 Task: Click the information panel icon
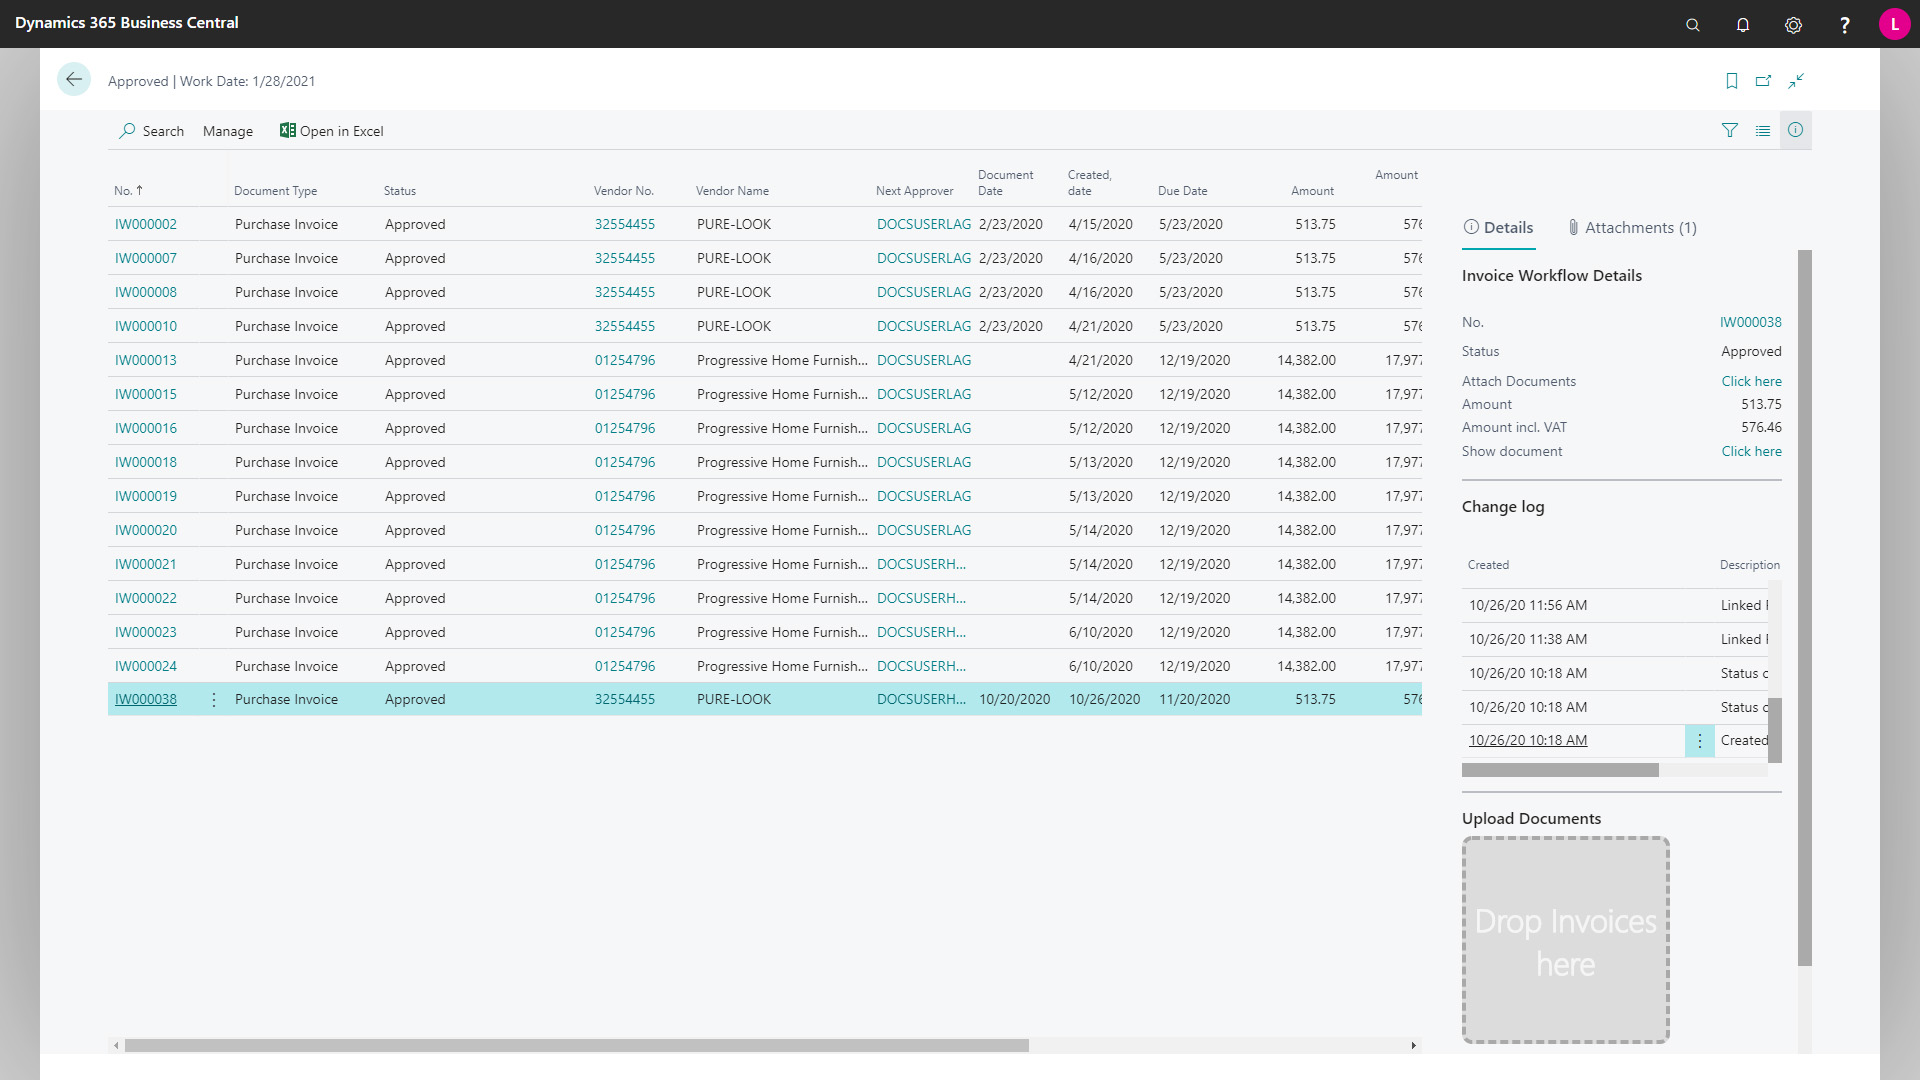coord(1795,129)
